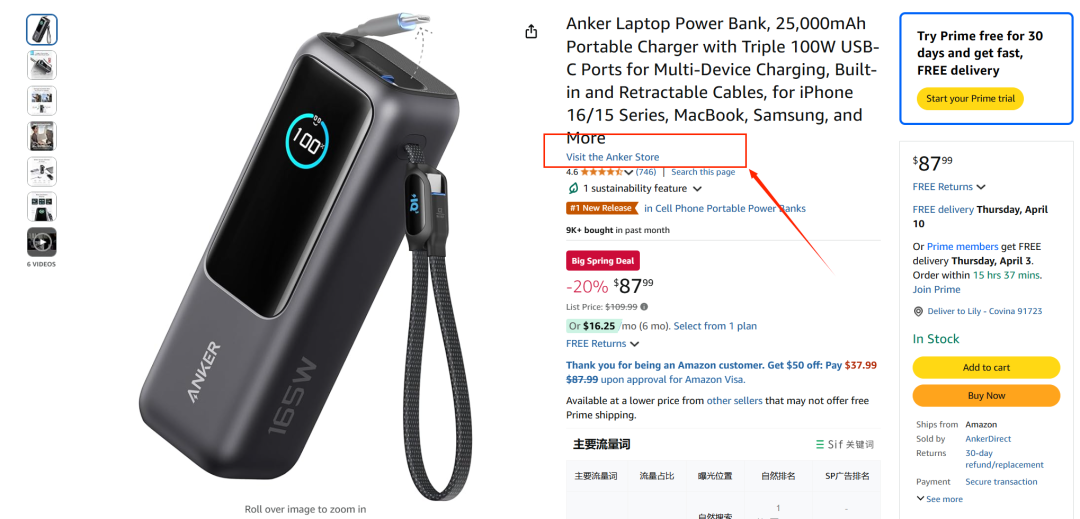Open the rating breakdown chevron
1080x519 pixels.
coord(628,173)
